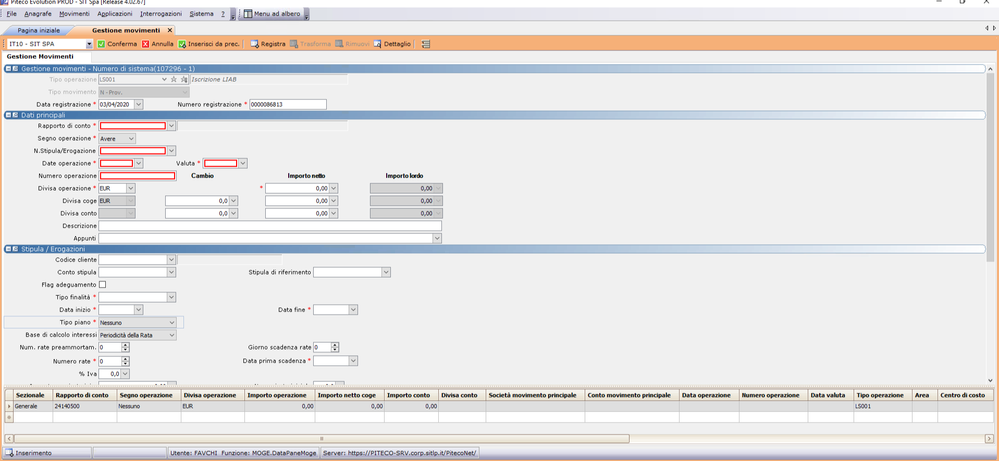The width and height of the screenshot is (999, 461).
Task: Open Dettaglio from the toolbar
Action: point(392,44)
